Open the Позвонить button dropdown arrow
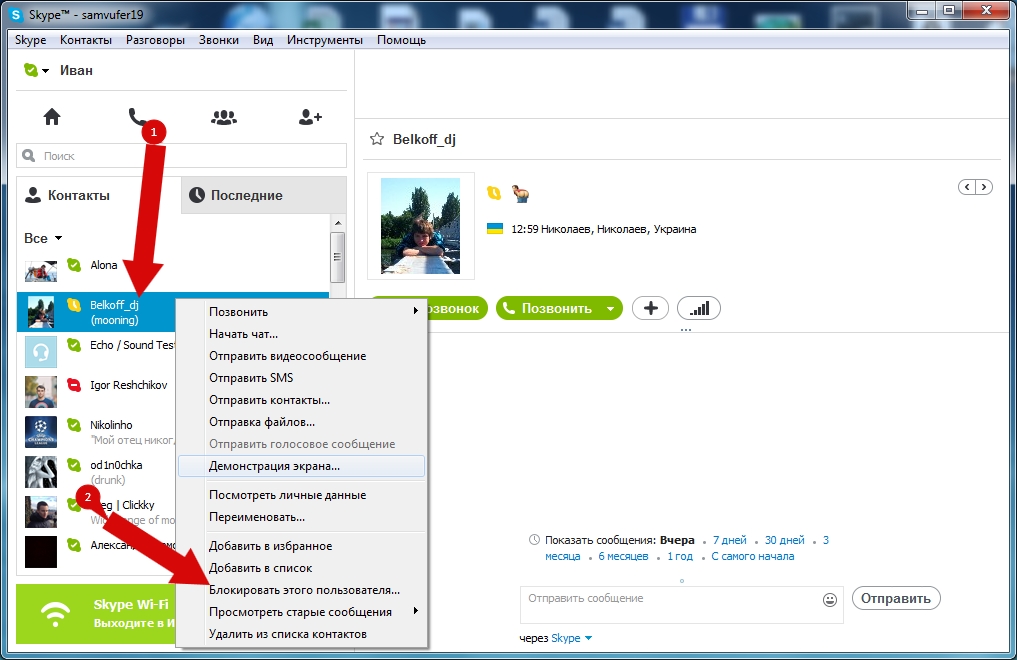1017x660 pixels. click(610, 309)
